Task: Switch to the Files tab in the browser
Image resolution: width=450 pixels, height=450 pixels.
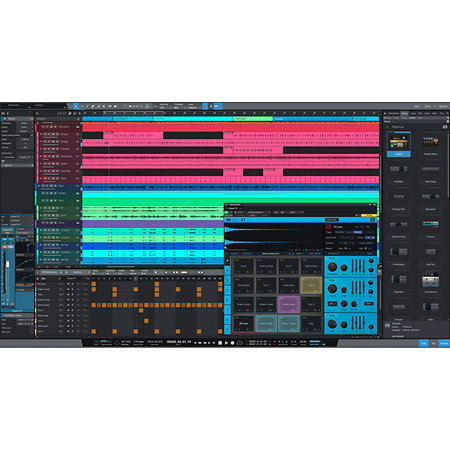Action: [x=420, y=114]
